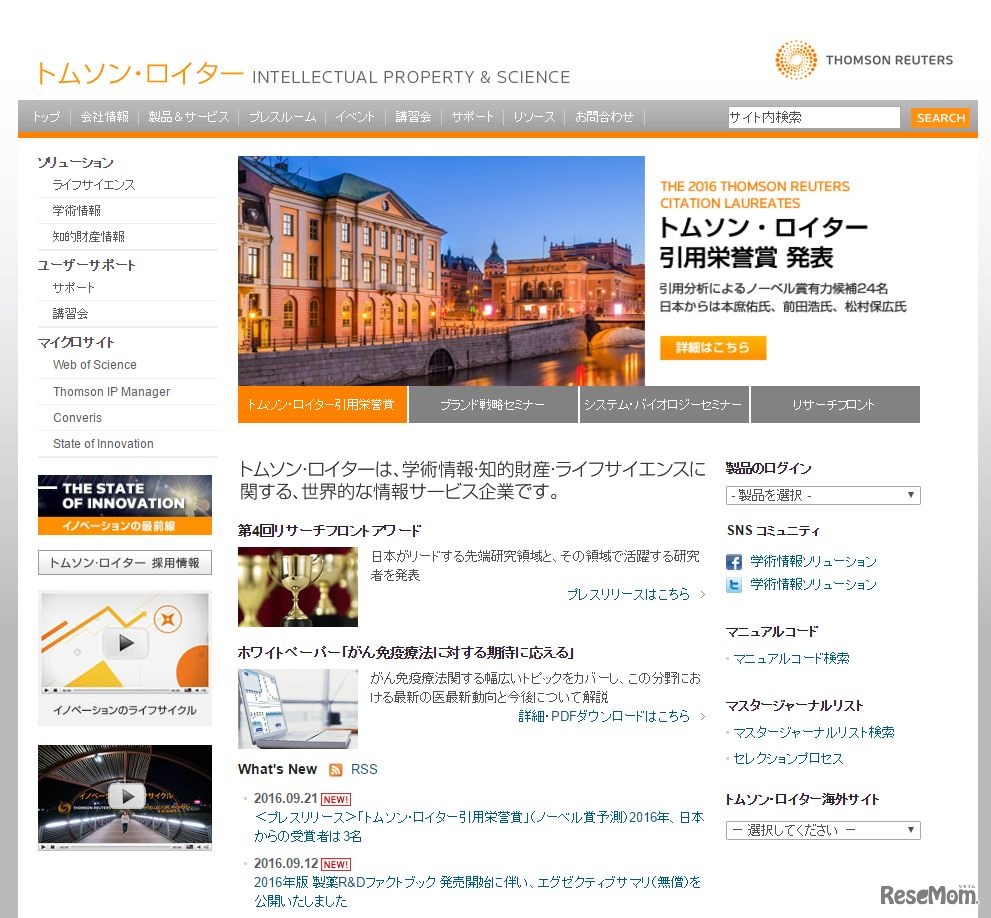Open サポート under ユーザーサポート sidebar
991x918 pixels.
pyautogui.click(x=73, y=288)
